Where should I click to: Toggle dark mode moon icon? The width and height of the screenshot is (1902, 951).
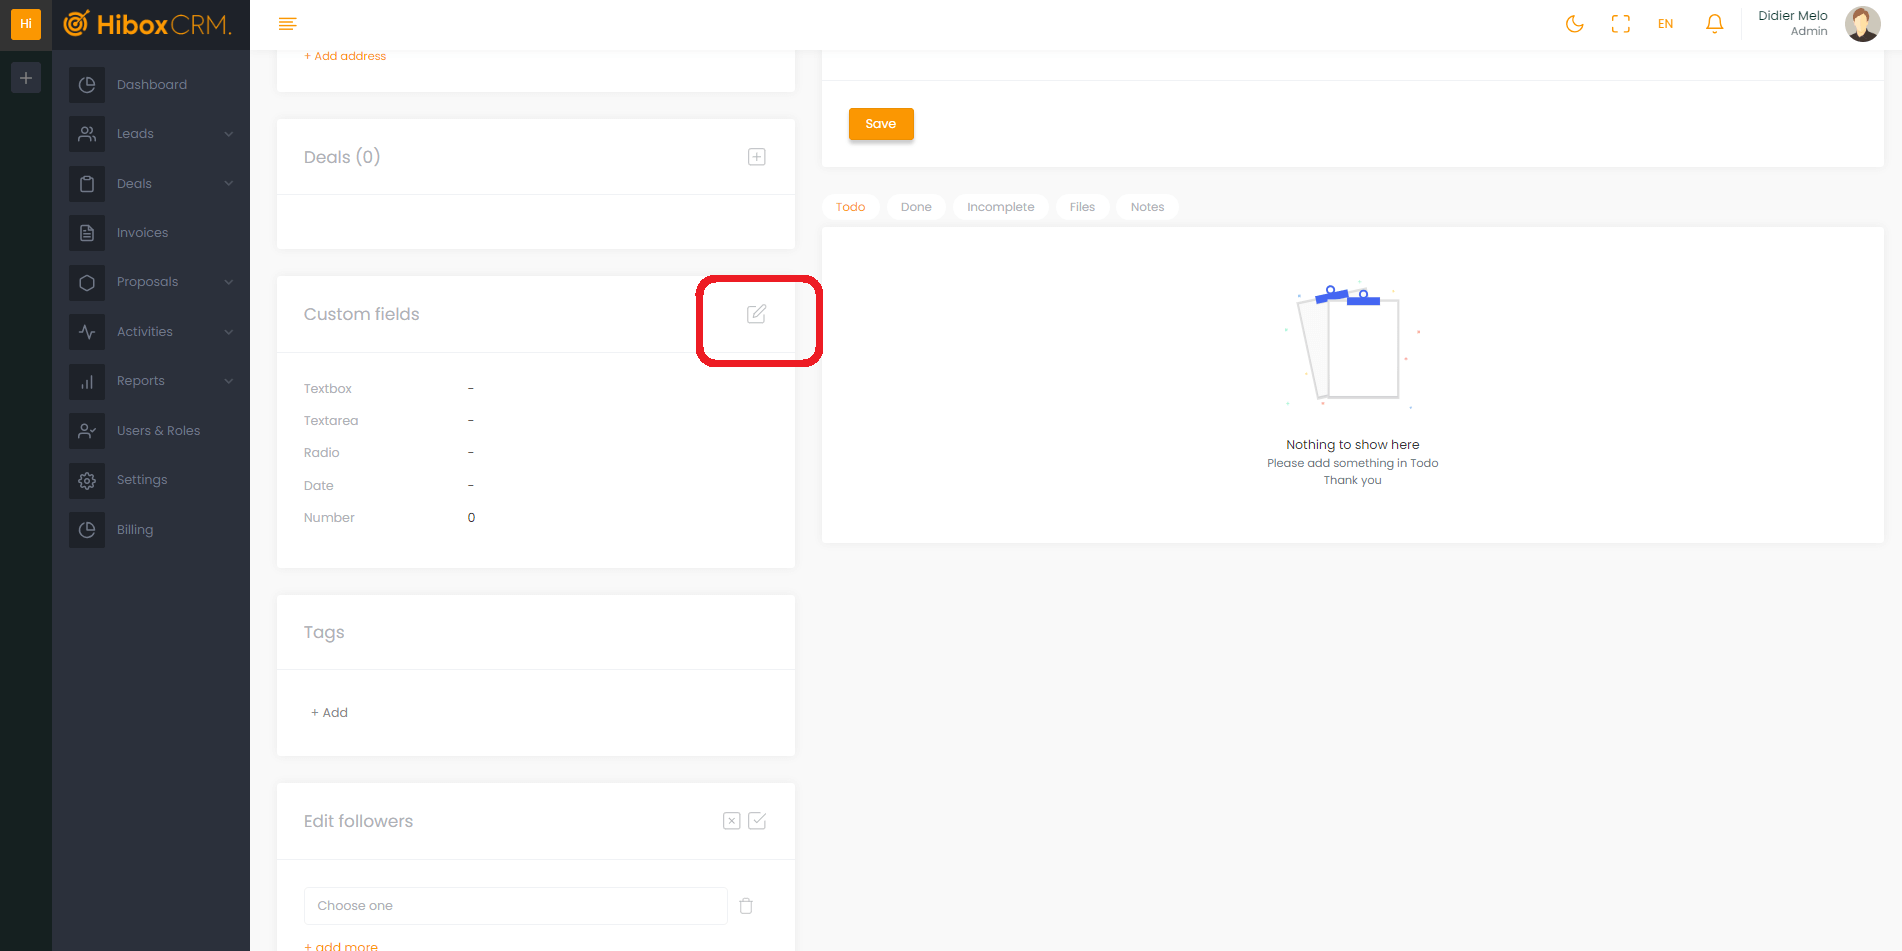click(x=1574, y=24)
